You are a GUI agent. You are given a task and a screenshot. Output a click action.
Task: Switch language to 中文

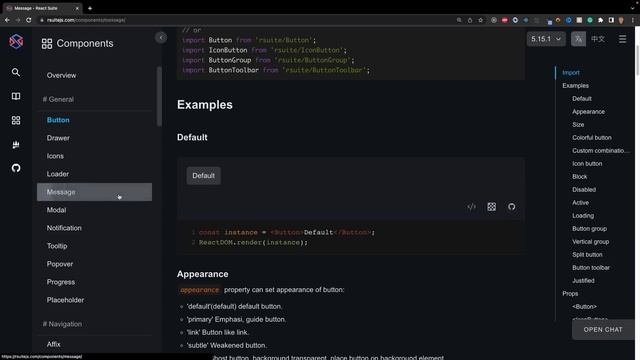click(x=598, y=39)
